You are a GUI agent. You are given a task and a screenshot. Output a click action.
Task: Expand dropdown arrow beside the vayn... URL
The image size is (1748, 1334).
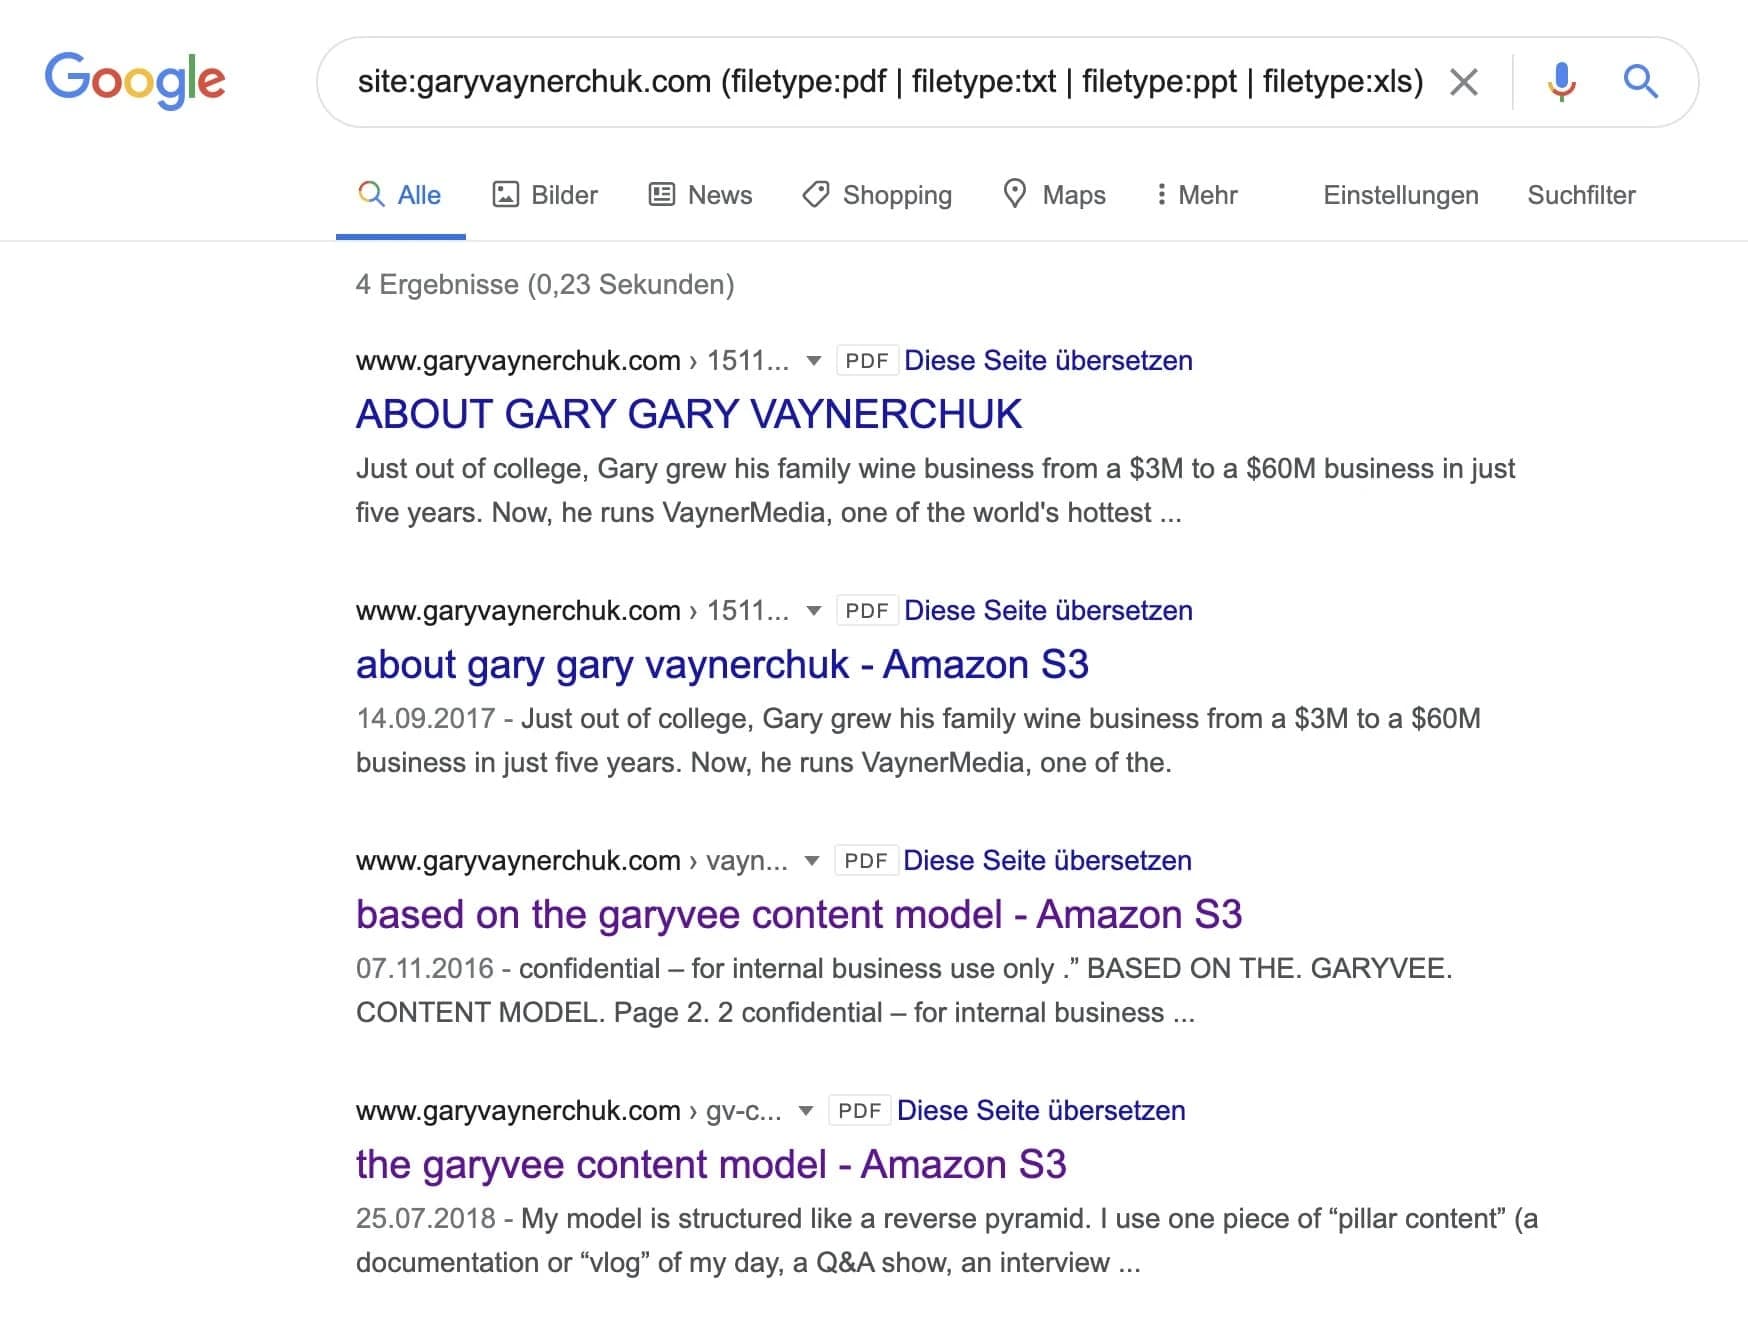[x=812, y=861]
